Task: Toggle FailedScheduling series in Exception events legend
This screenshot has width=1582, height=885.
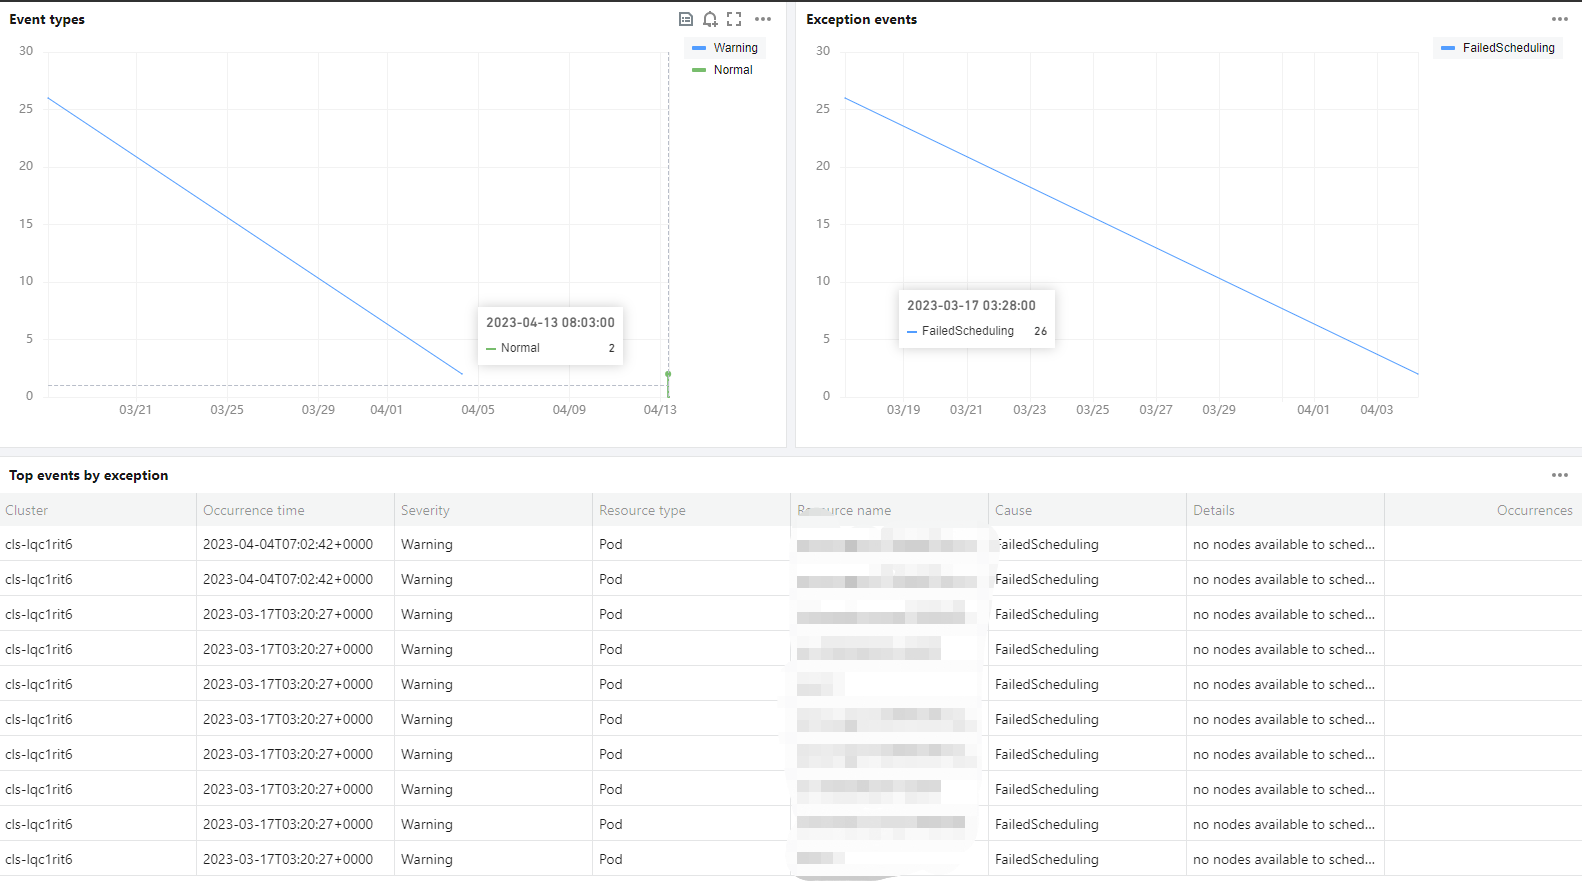Action: pos(1498,48)
